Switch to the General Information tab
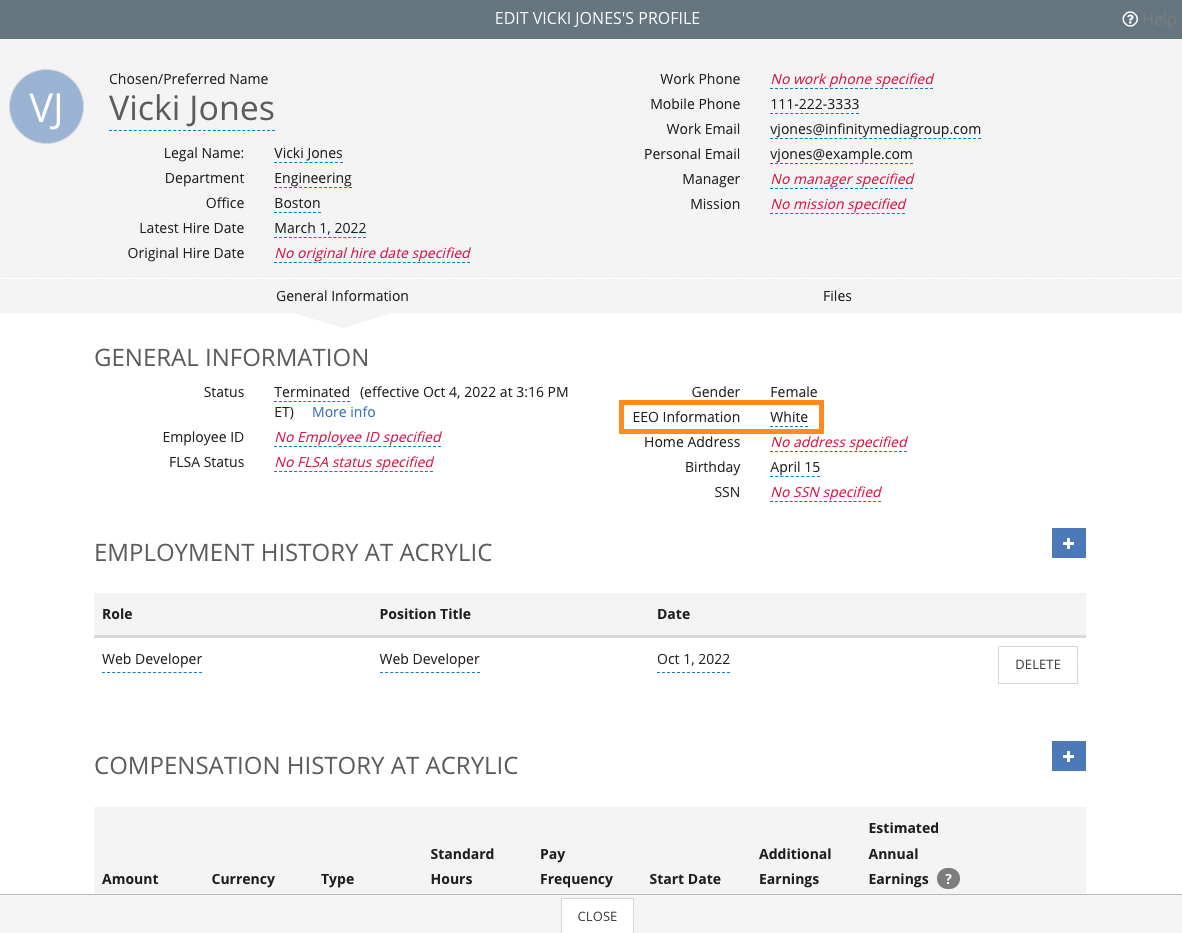 point(342,296)
